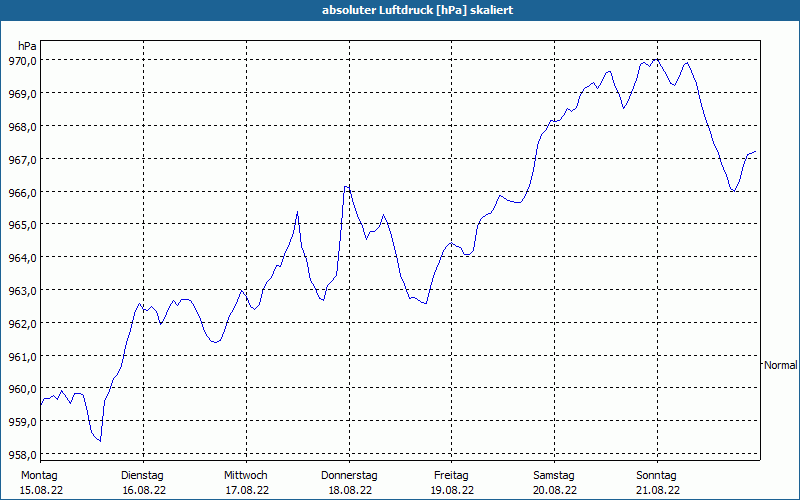Click the 961,0 axis value
The height and width of the screenshot is (500, 800).
click(x=22, y=357)
